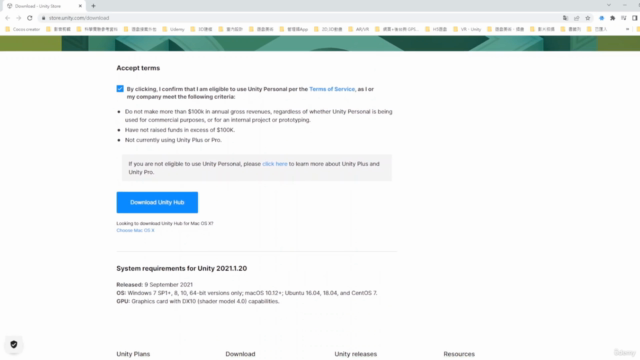The width and height of the screenshot is (640, 360).
Task: Click the Download Unity Hub button
Action: (x=157, y=202)
